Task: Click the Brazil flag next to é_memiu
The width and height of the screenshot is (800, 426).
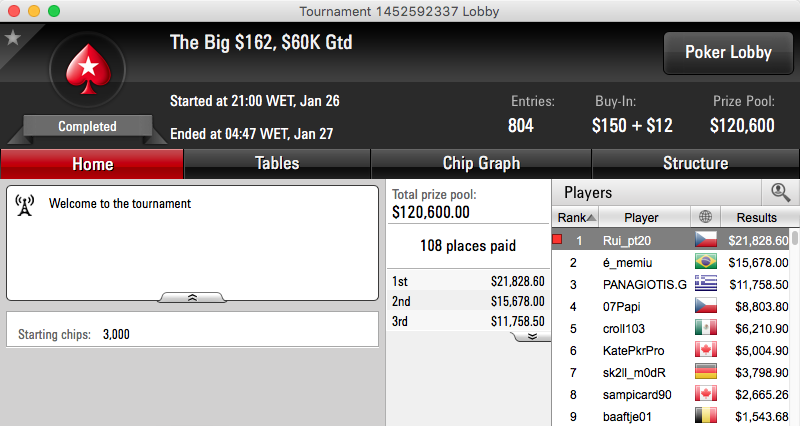Action: [x=706, y=262]
